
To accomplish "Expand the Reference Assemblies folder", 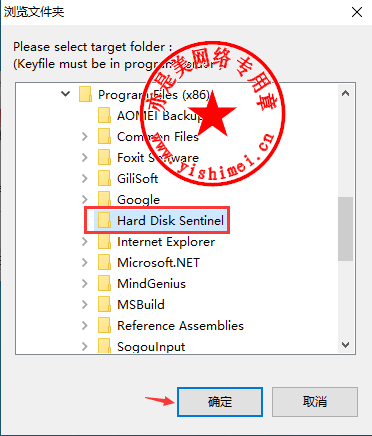I will coord(85,325).
